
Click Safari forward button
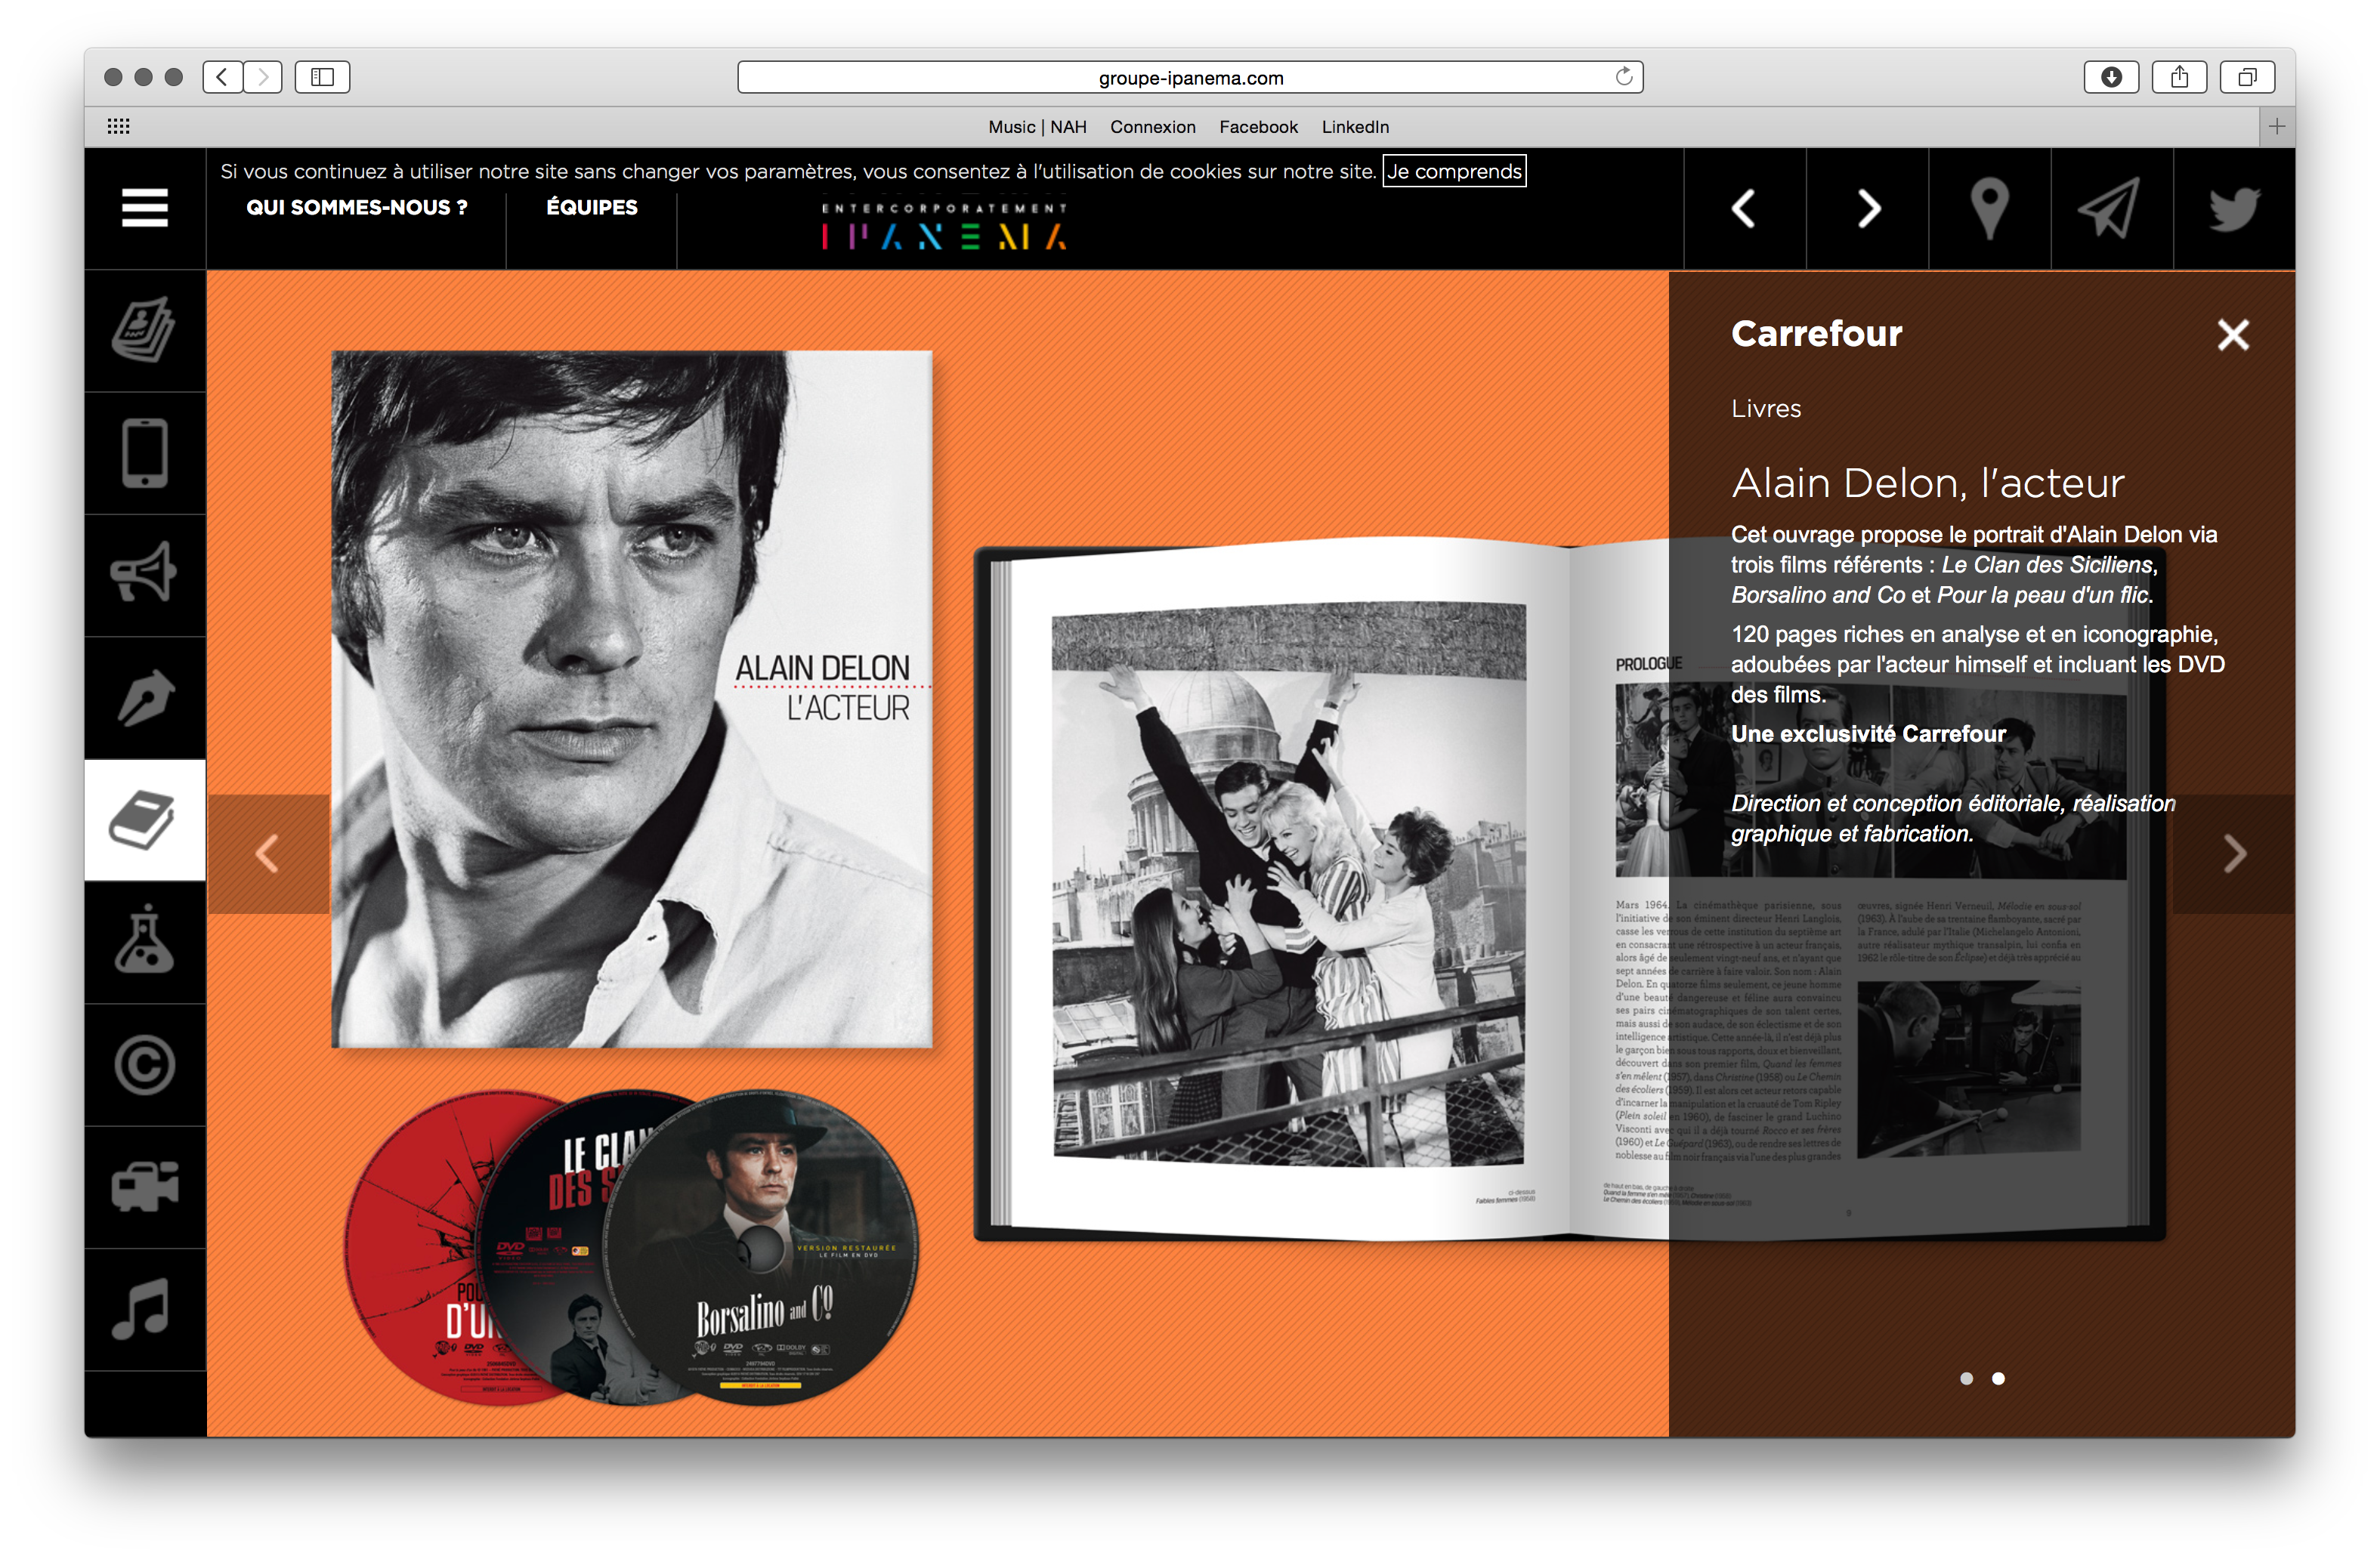pos(263,77)
